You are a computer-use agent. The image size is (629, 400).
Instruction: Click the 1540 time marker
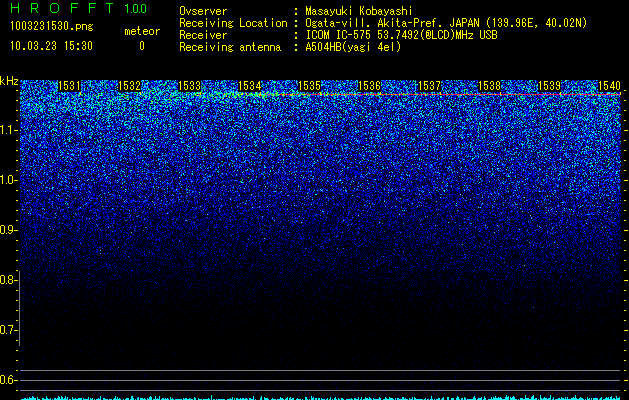tap(609, 86)
